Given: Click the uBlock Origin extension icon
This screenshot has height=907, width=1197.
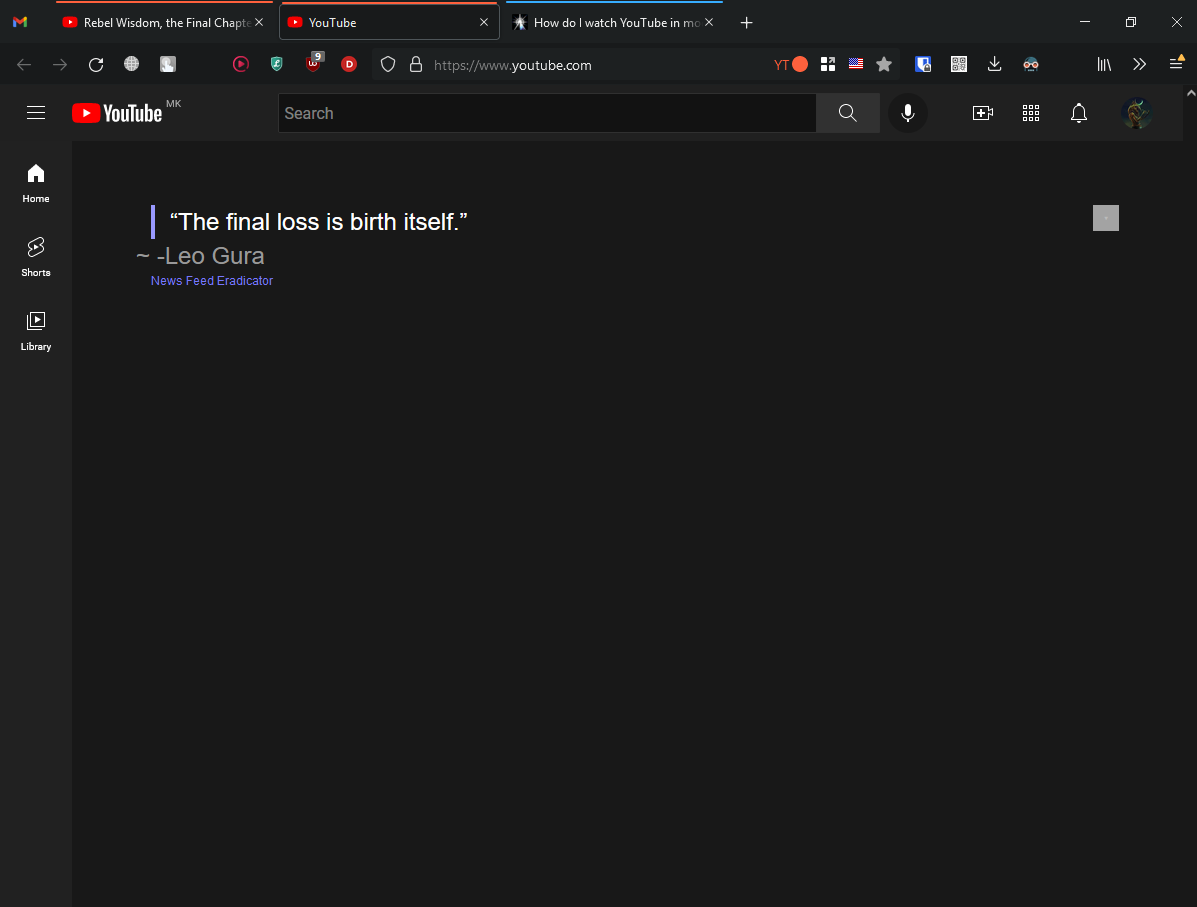Looking at the screenshot, I should point(313,64).
